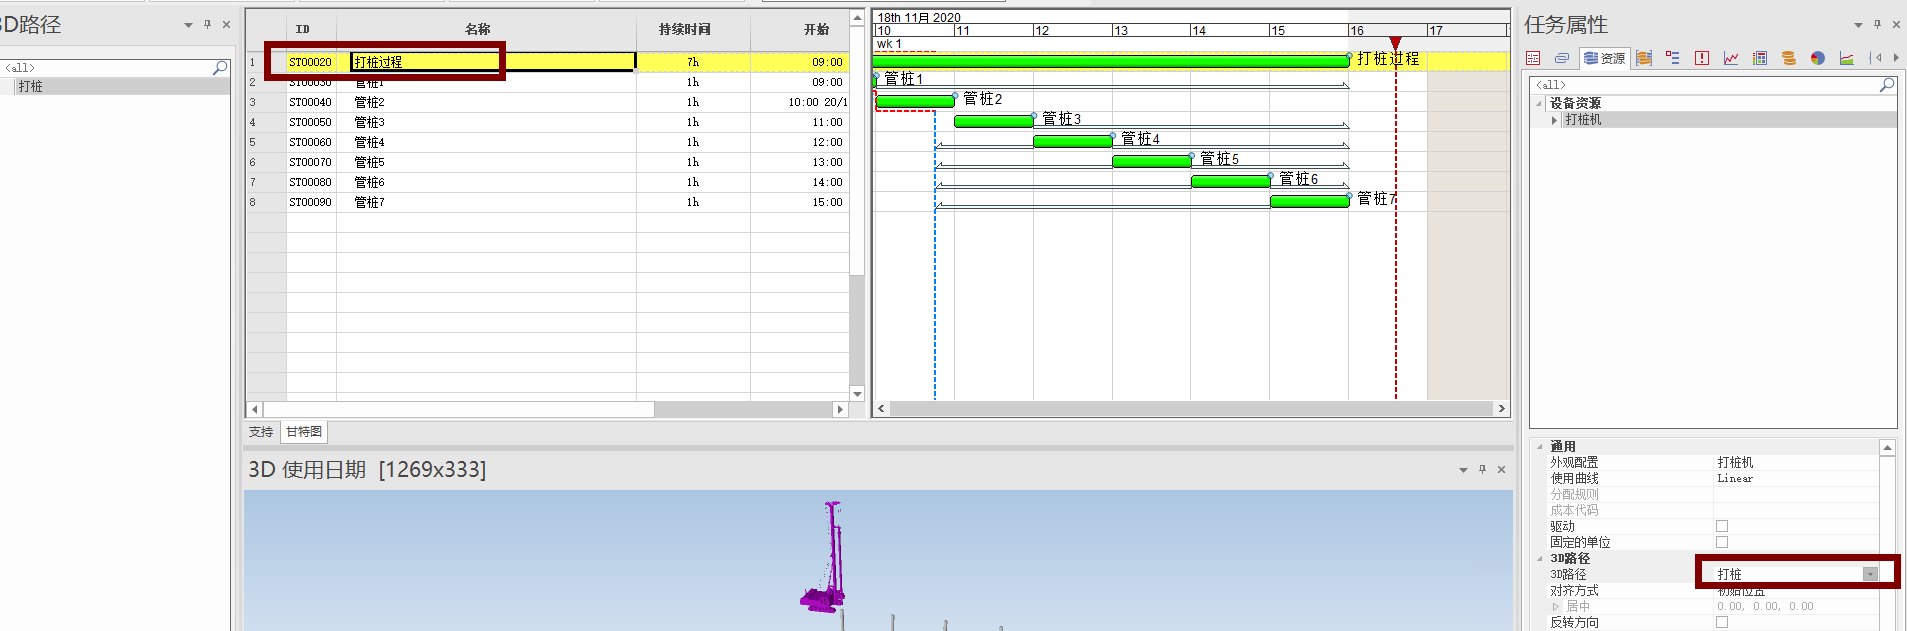Image resolution: width=1907 pixels, height=631 pixels.
Task: Open the paperclip links tab icon
Action: [1561, 58]
